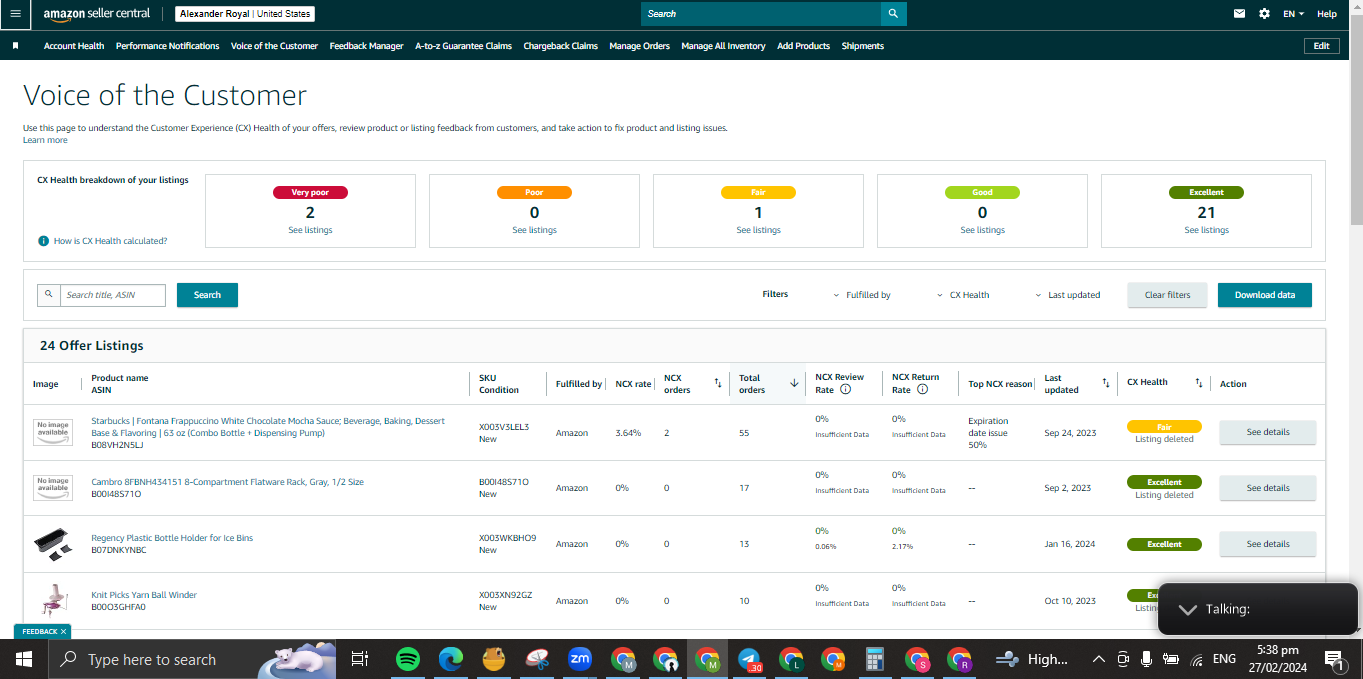
Task: Expand the Talking panel chevron
Action: point(1187,609)
